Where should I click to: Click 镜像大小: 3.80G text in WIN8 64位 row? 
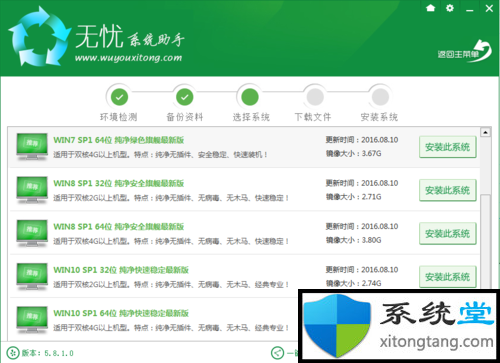(x=353, y=240)
